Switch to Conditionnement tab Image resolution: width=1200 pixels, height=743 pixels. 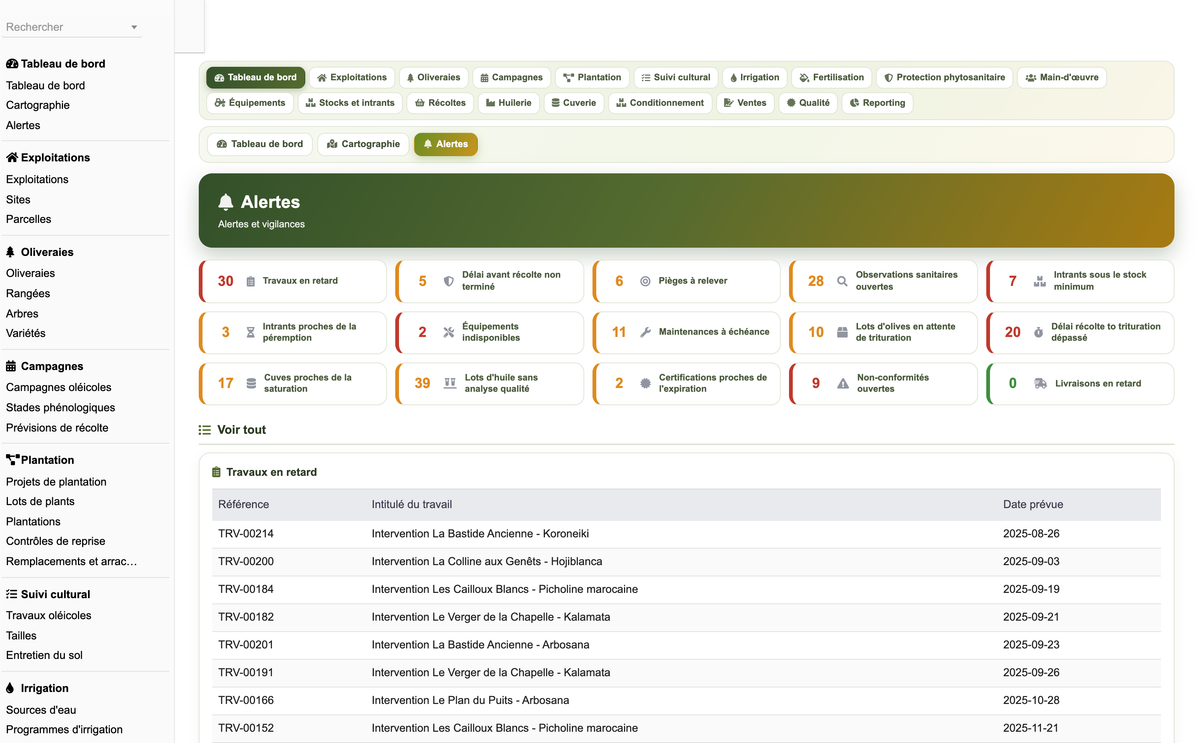point(660,103)
